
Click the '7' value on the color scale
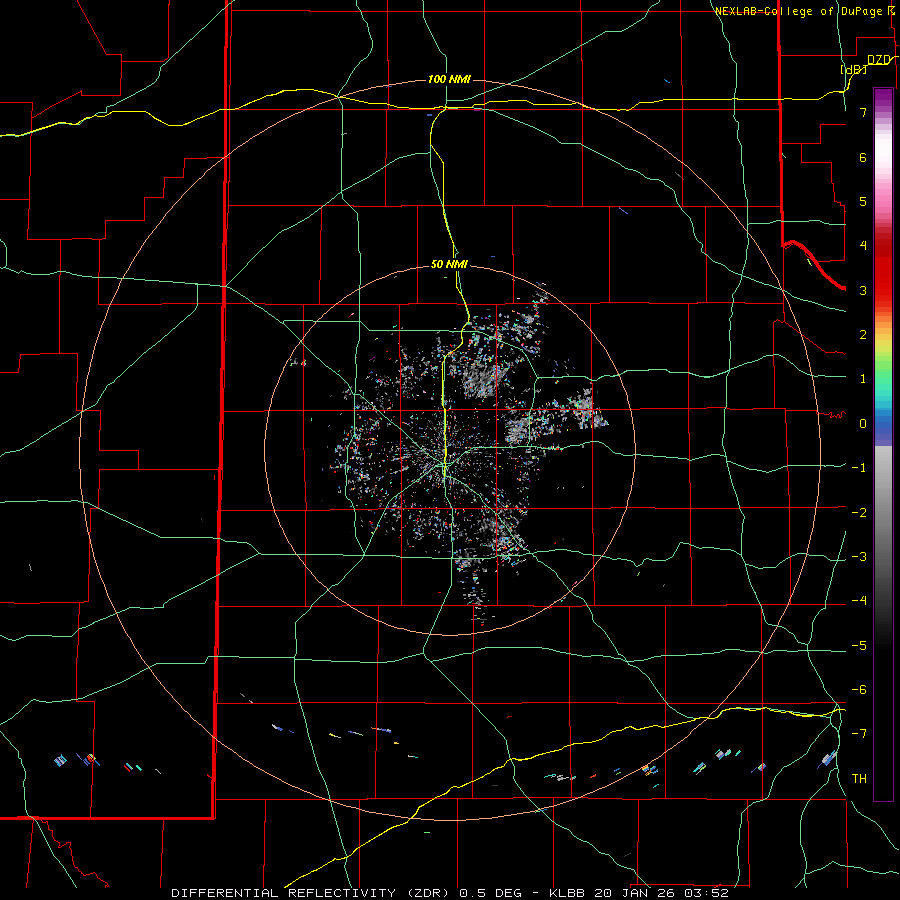[x=863, y=112]
